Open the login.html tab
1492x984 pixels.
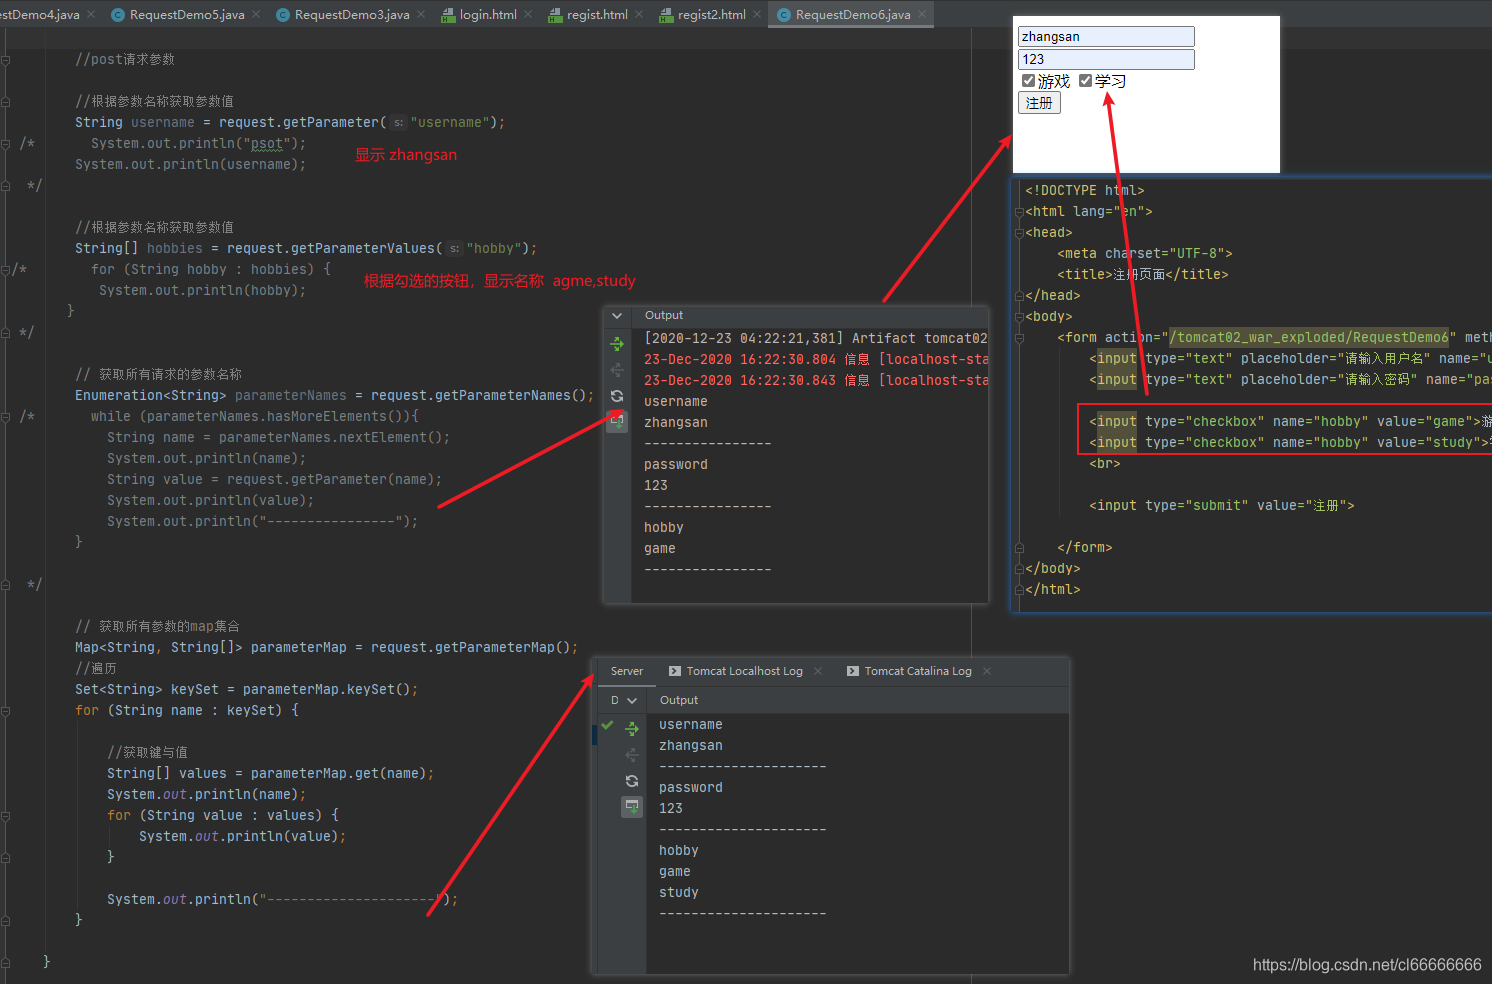487,14
